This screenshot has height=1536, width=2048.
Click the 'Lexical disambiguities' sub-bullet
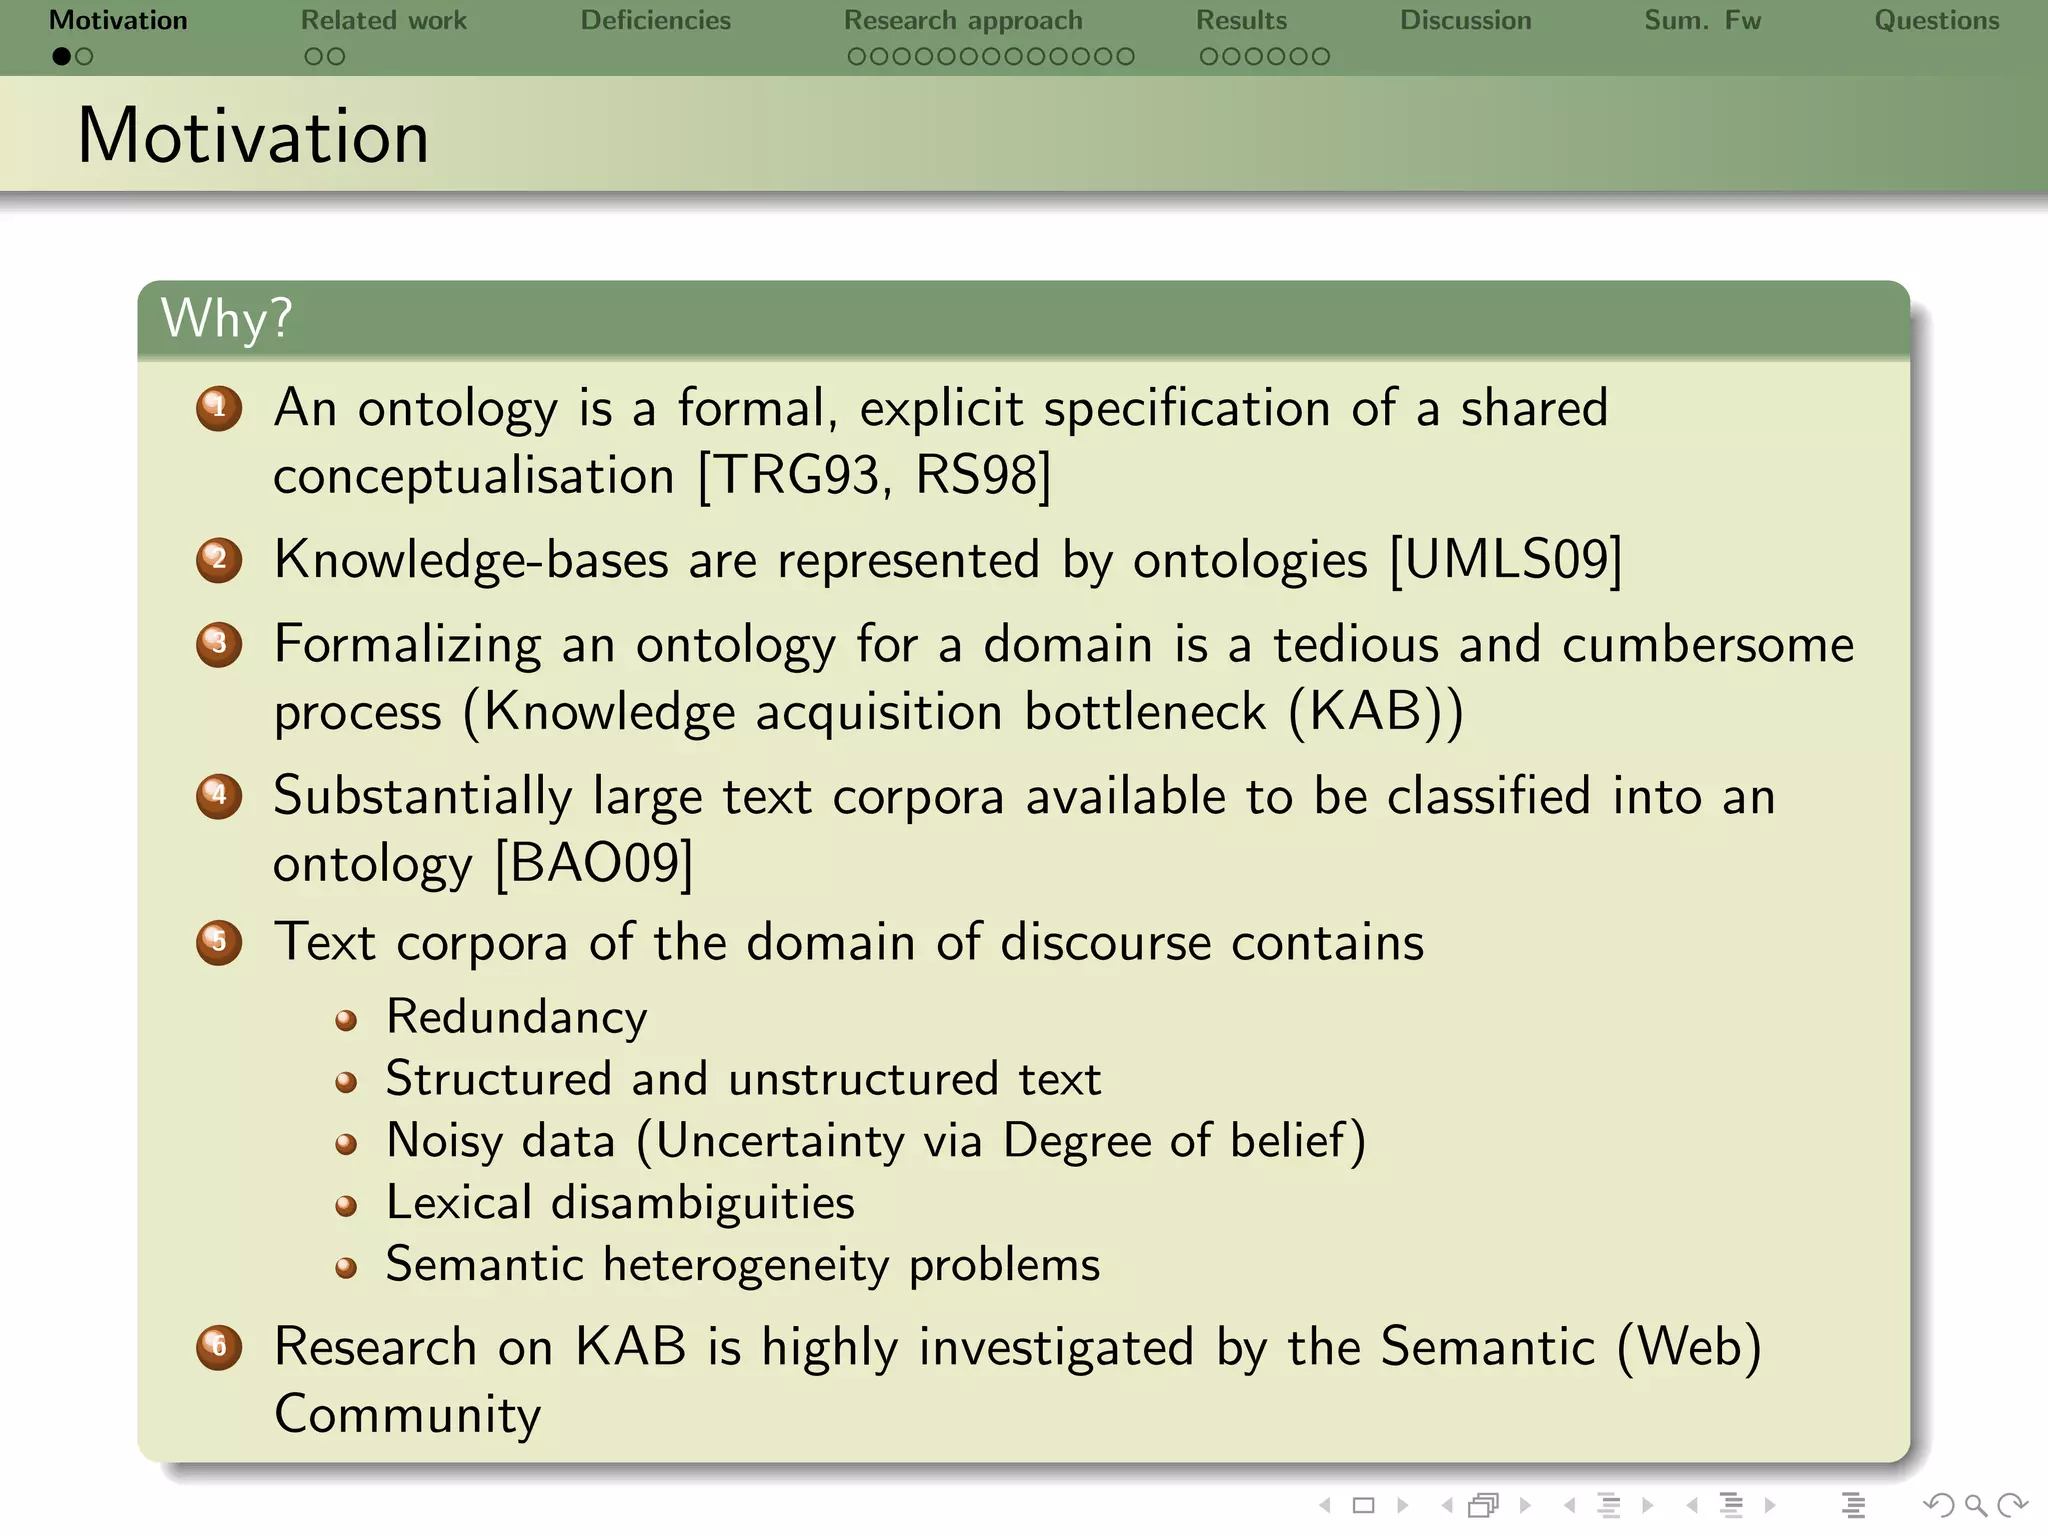620,1203
